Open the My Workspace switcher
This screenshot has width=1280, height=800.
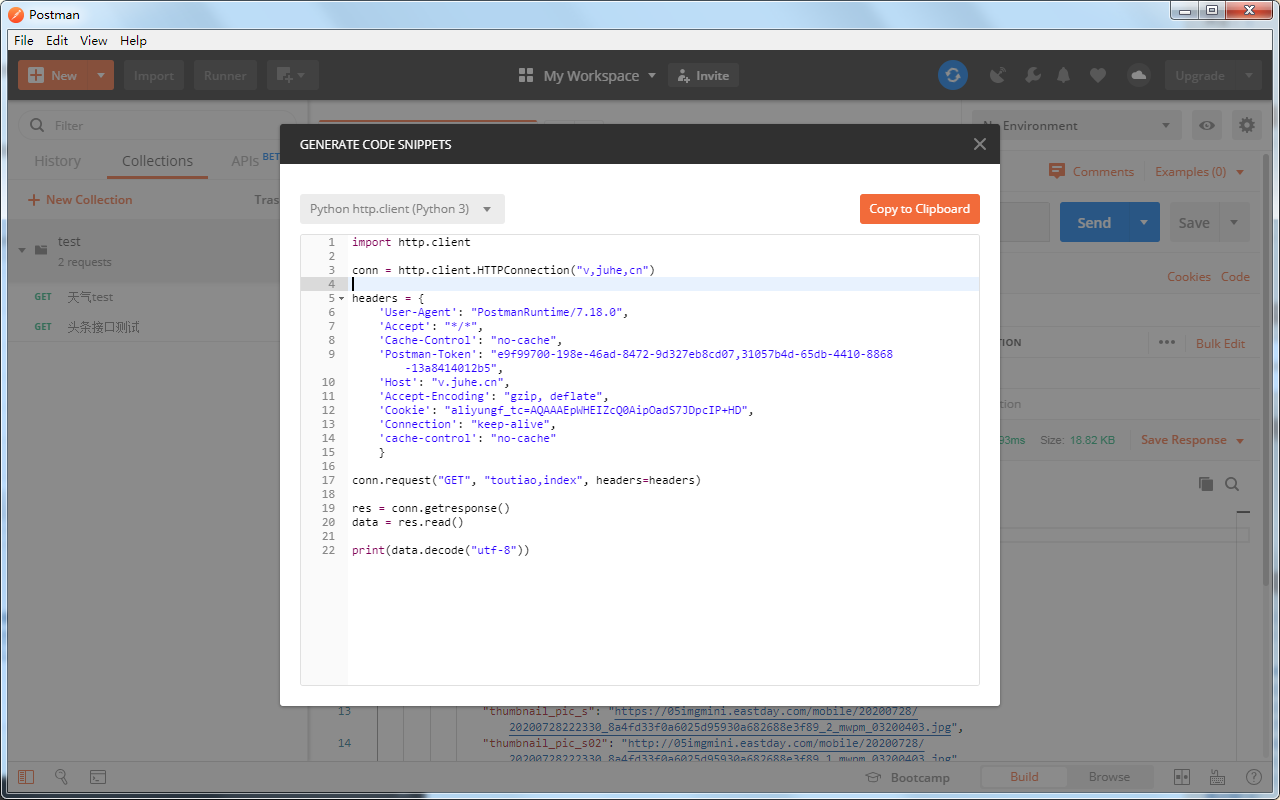[x=587, y=75]
